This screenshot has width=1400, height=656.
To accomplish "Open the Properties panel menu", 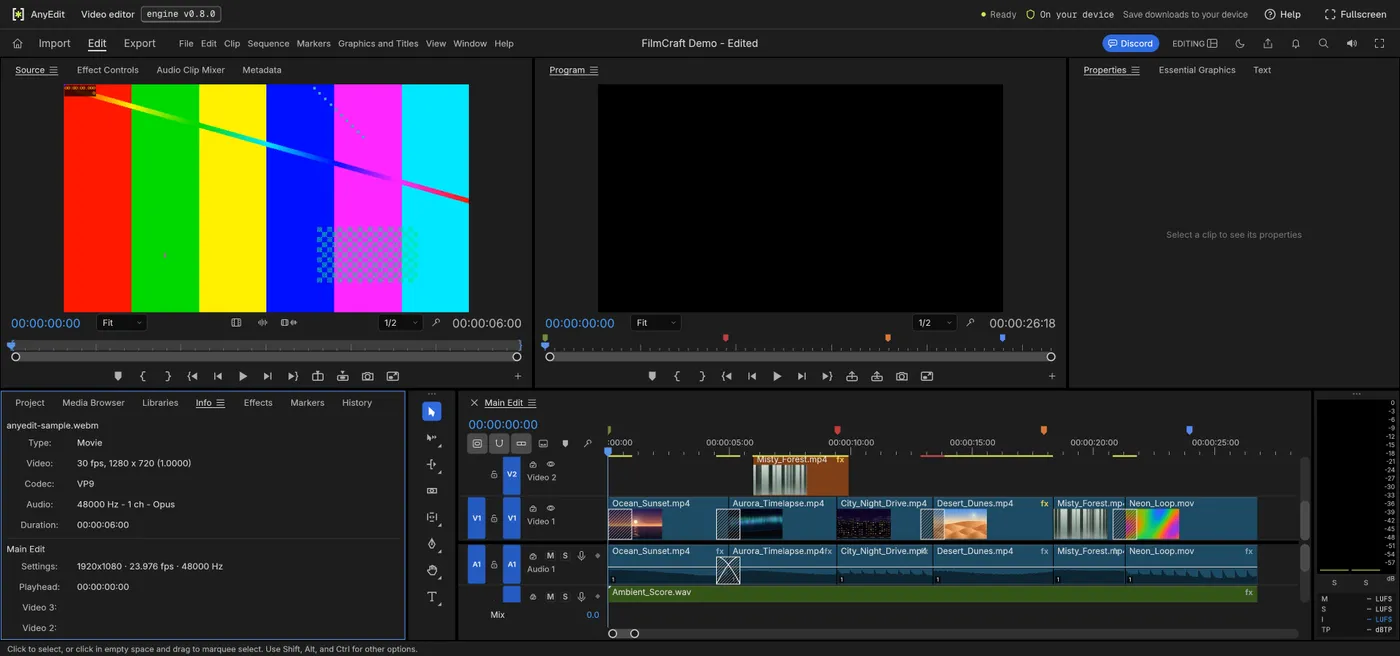I will (x=1134, y=70).
